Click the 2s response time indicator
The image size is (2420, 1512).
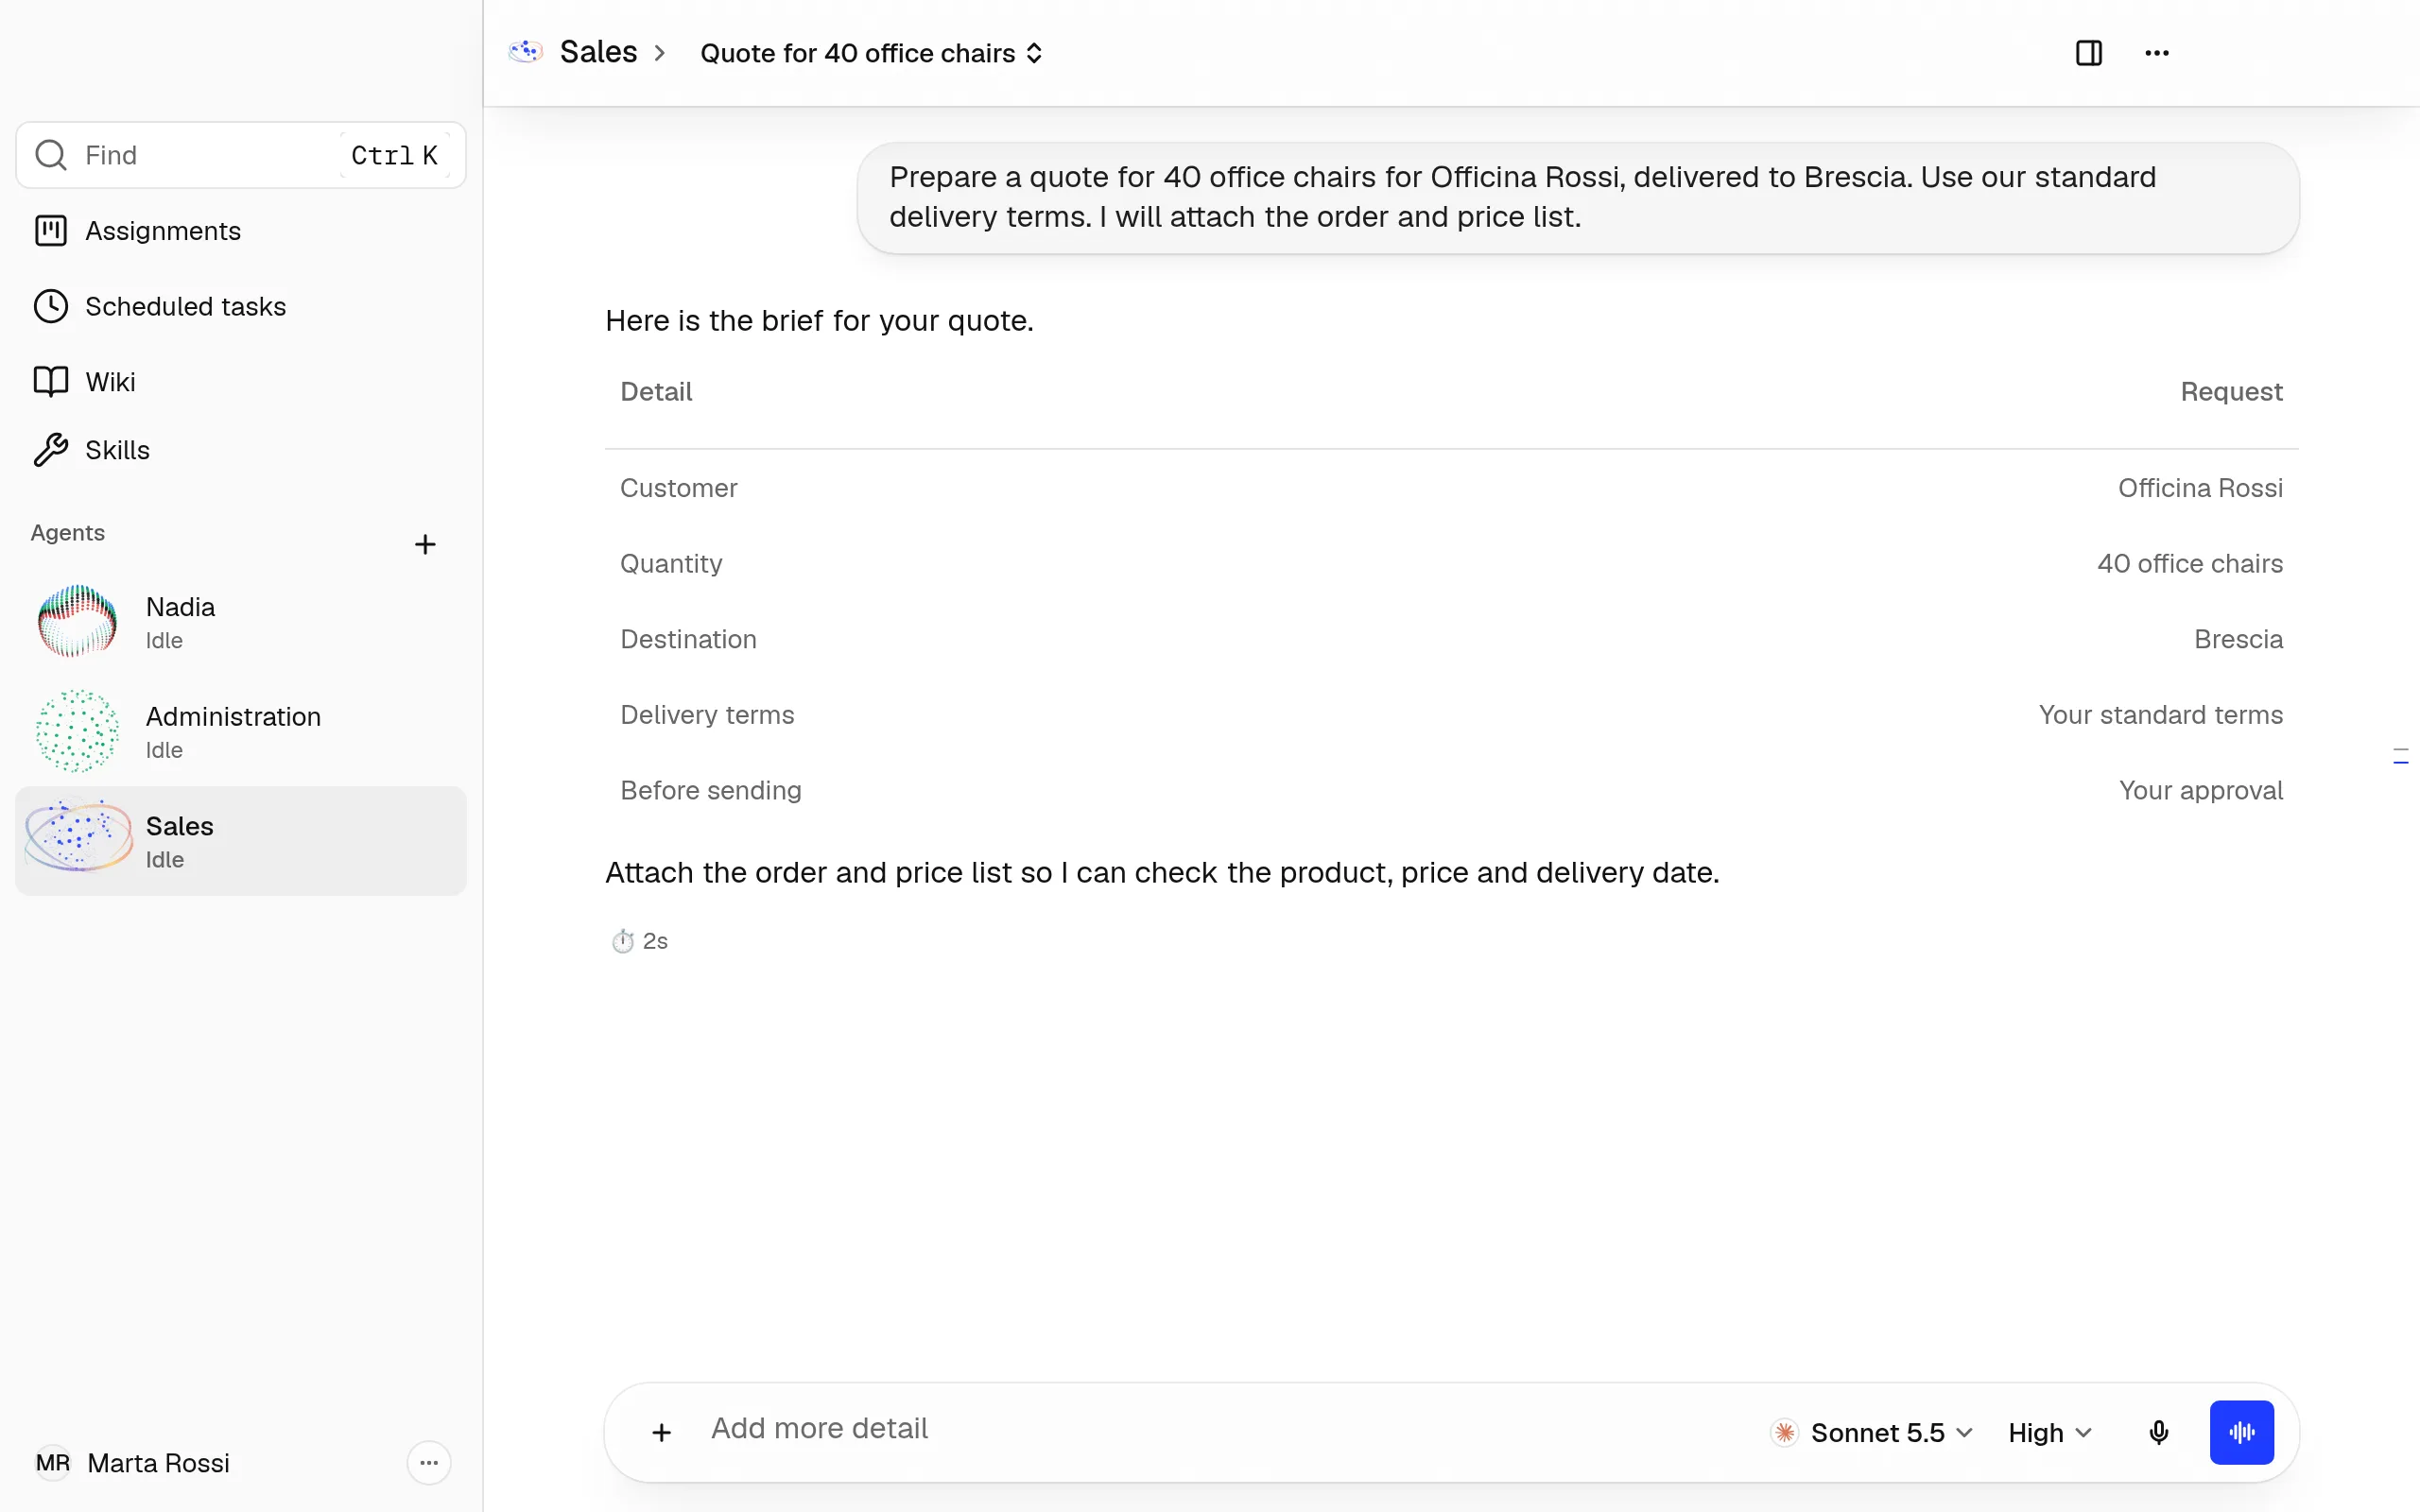(640, 941)
